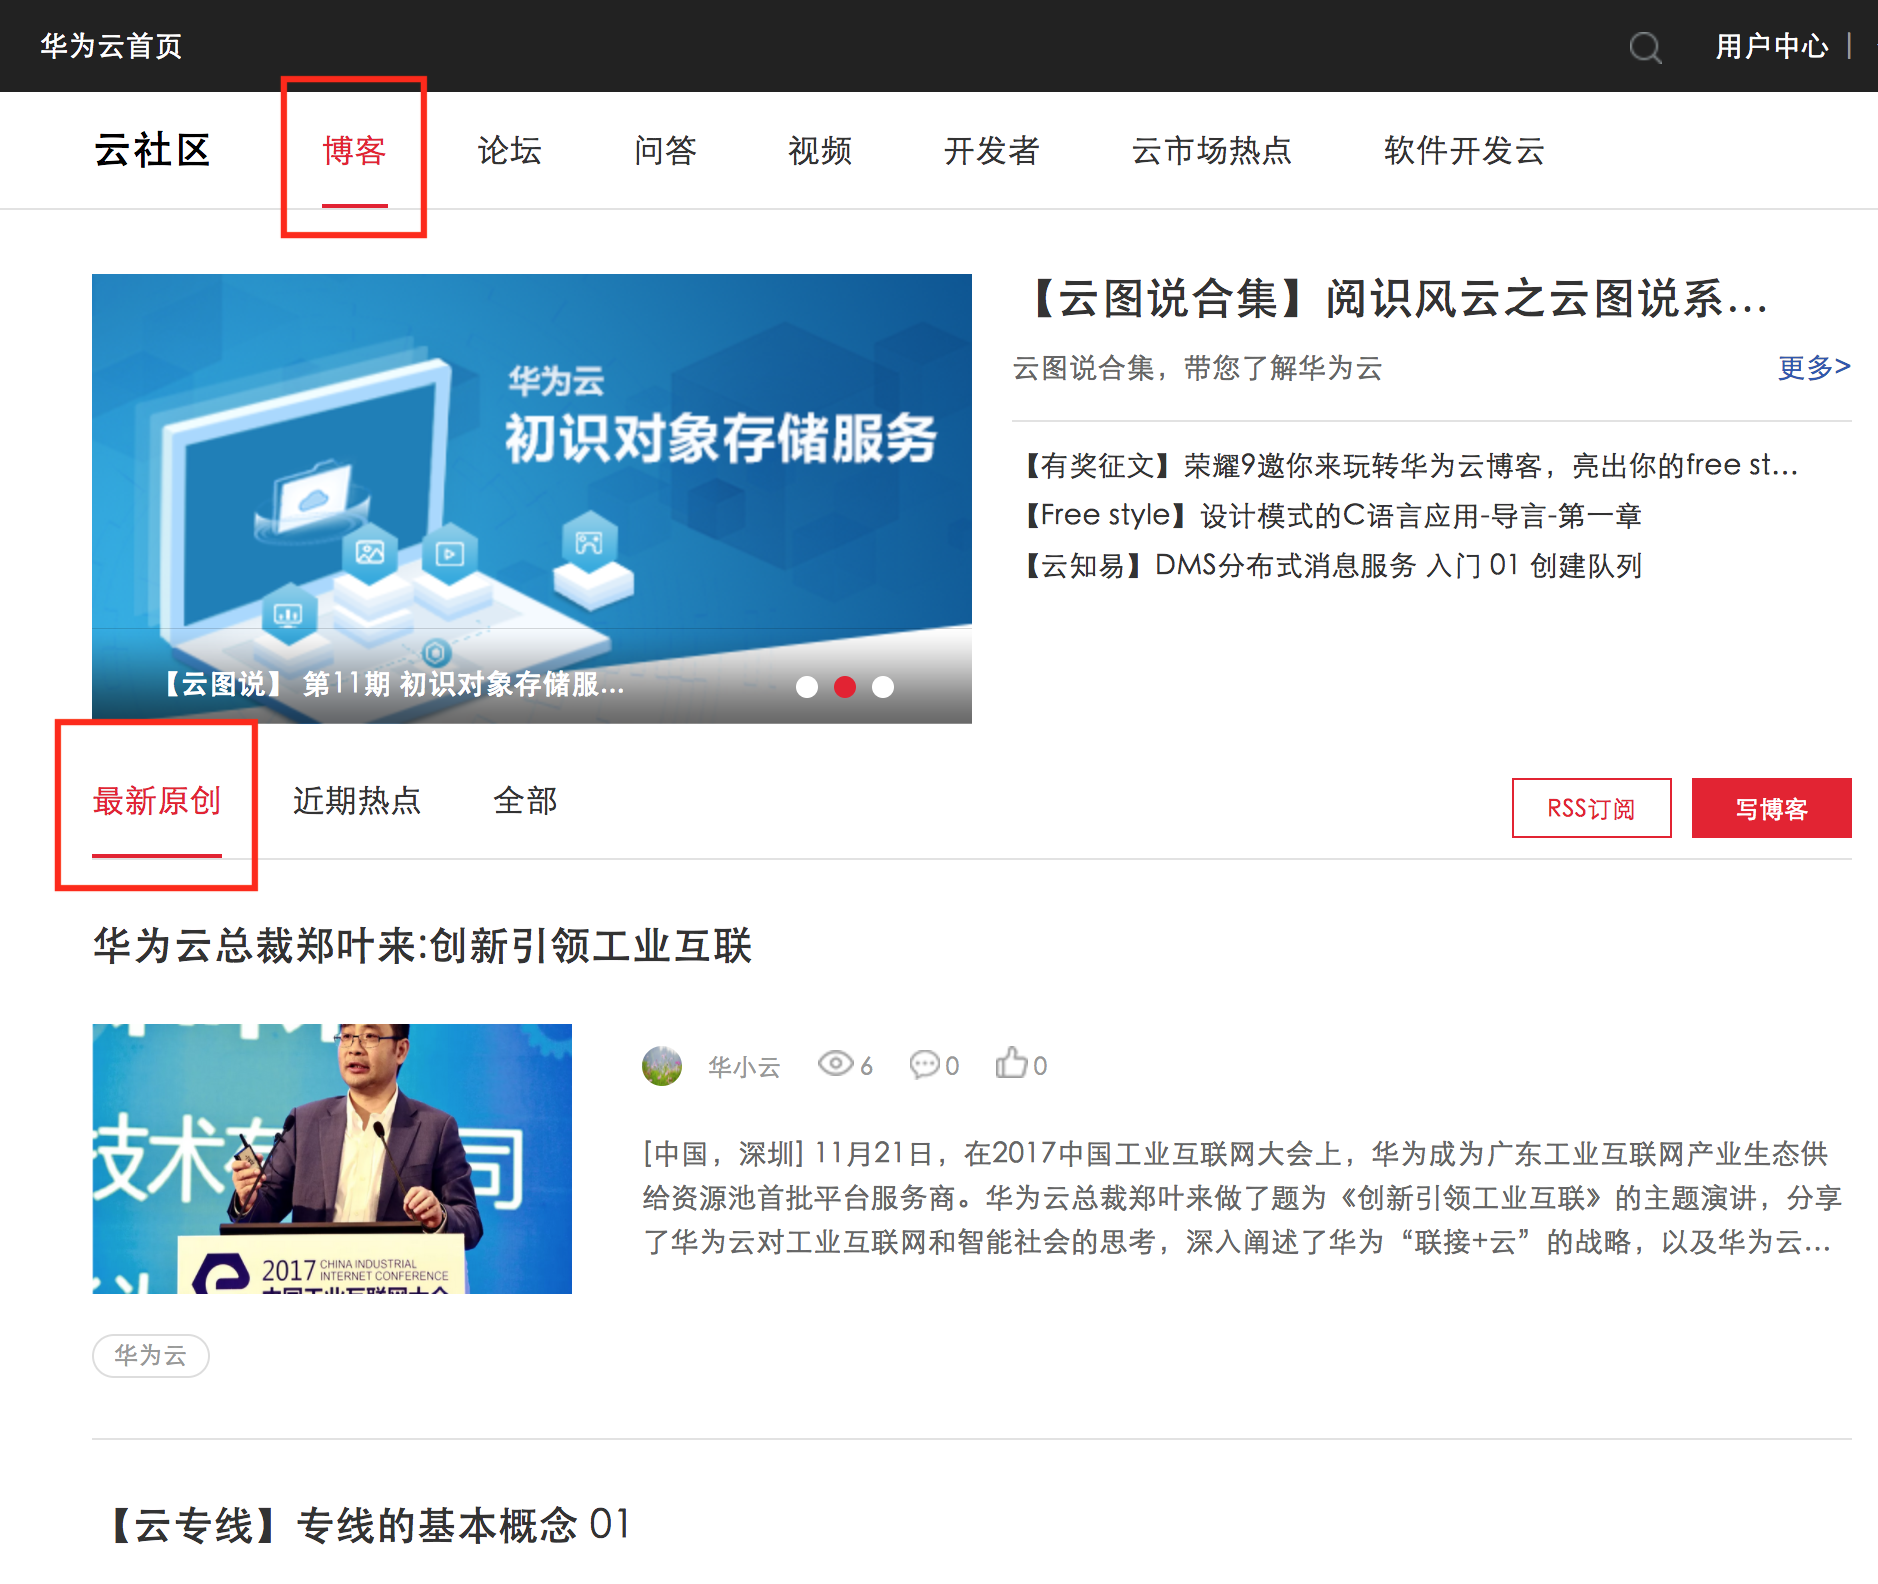1878x1584 pixels.
Task: Open the 云市场热点 tab
Action: pyautogui.click(x=1212, y=151)
